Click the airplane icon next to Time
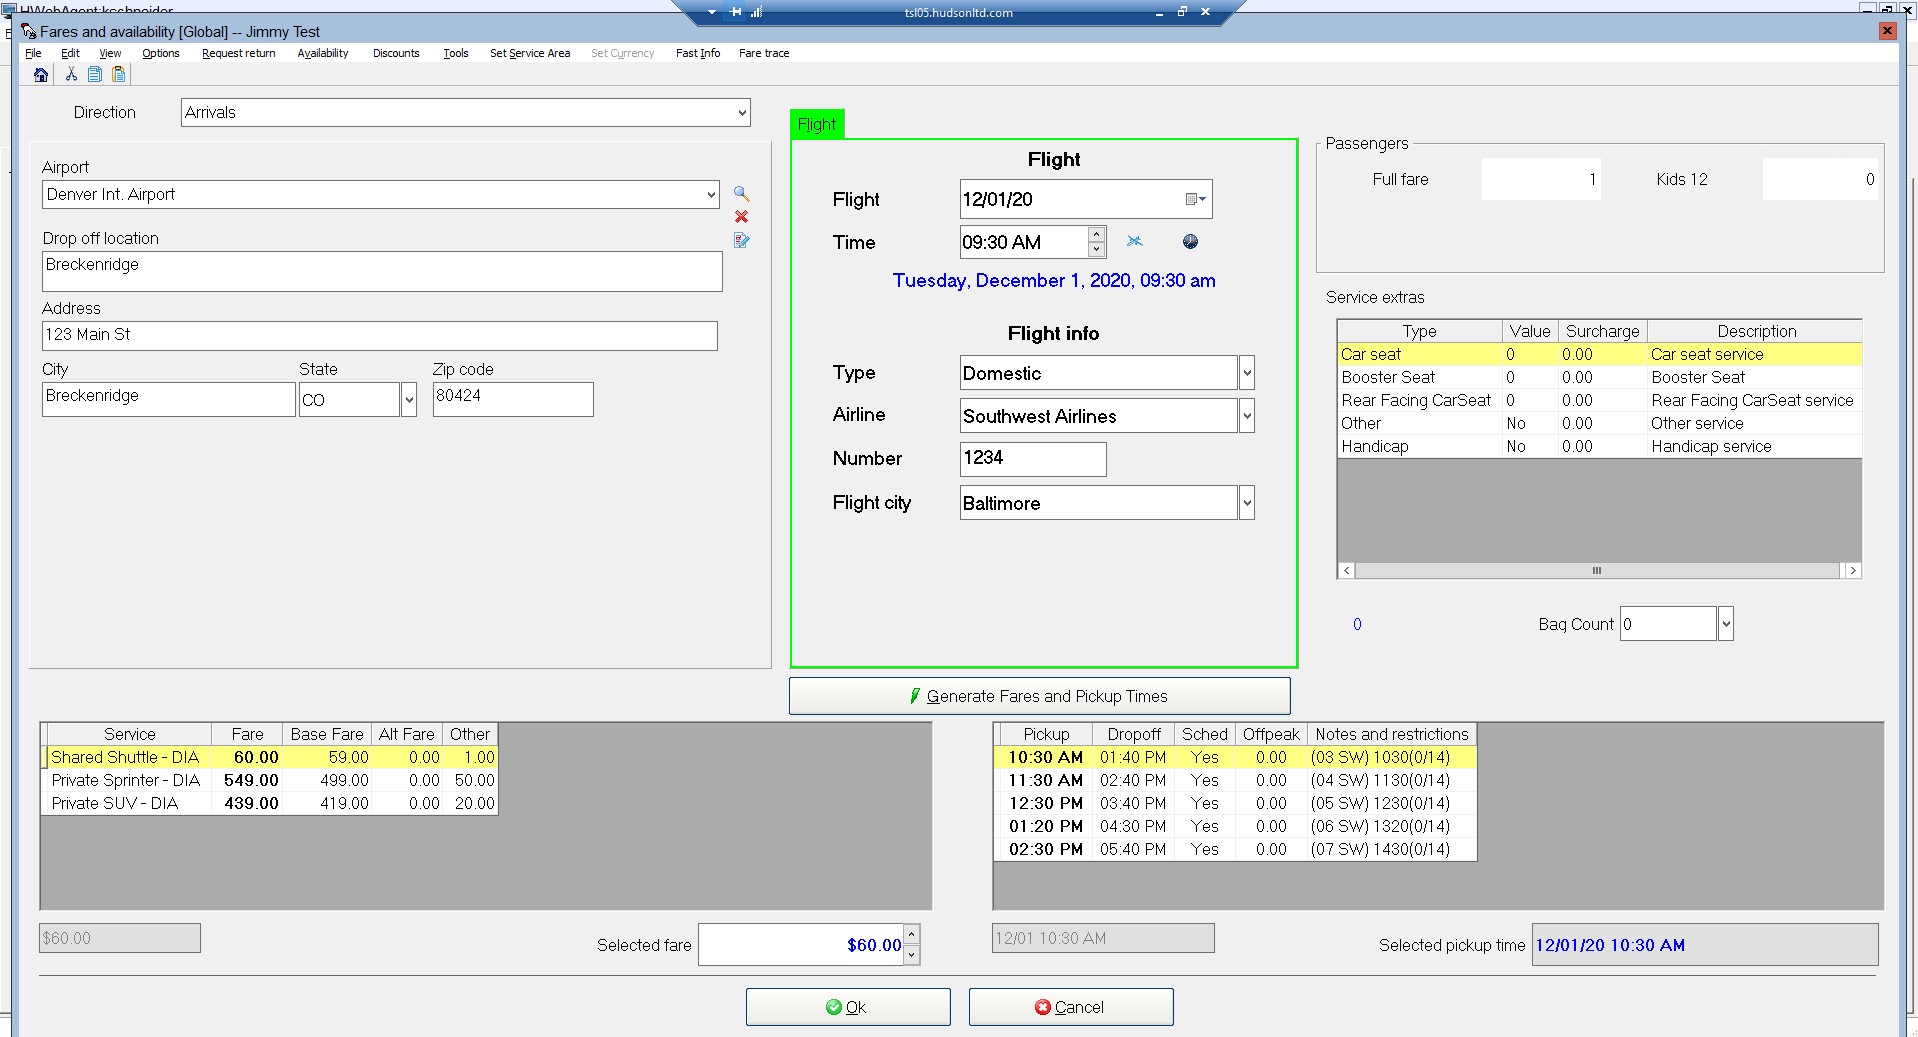Screen dimensions: 1918x1037 pos(1134,242)
